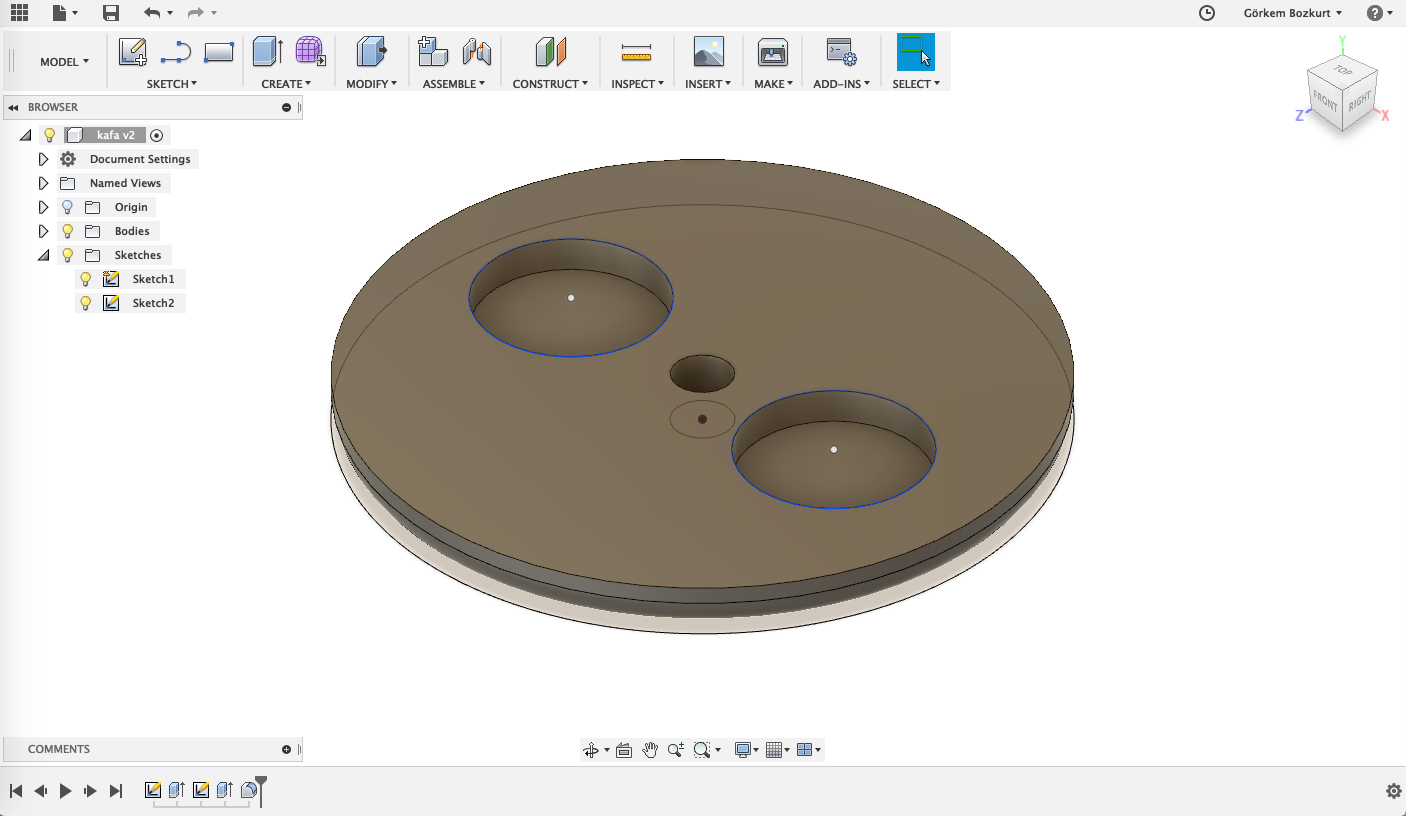Open the 3D Print tool
This screenshot has width=1406, height=816.
click(x=773, y=52)
